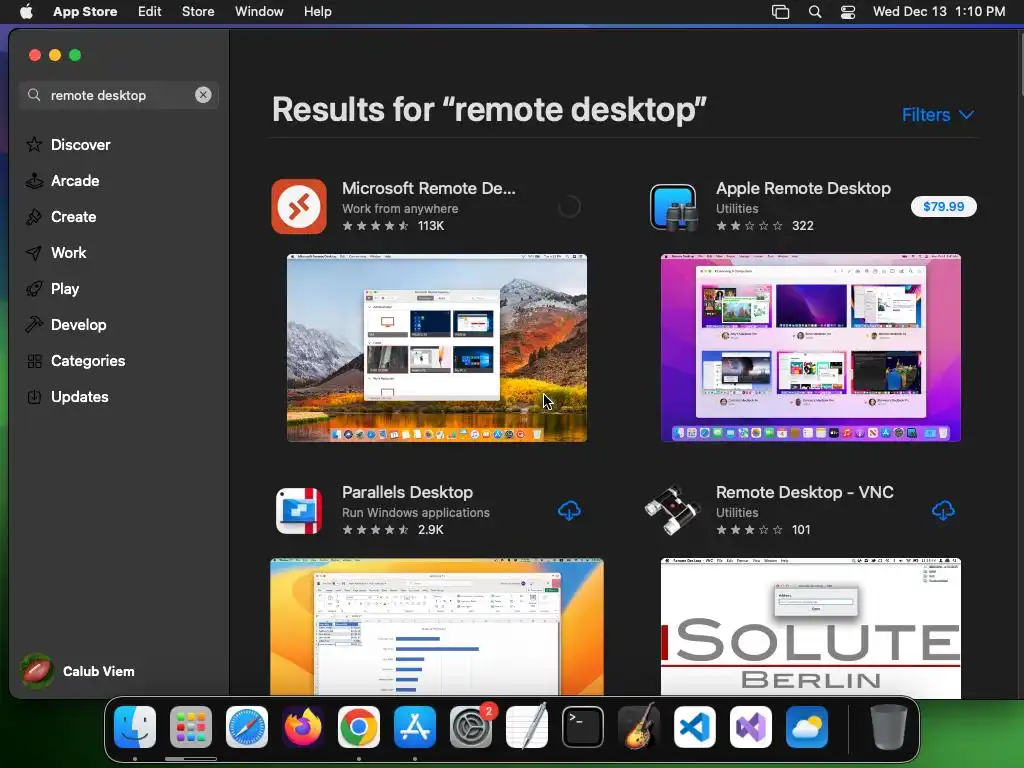Open Stage Manager icon in menu bar

tap(780, 12)
